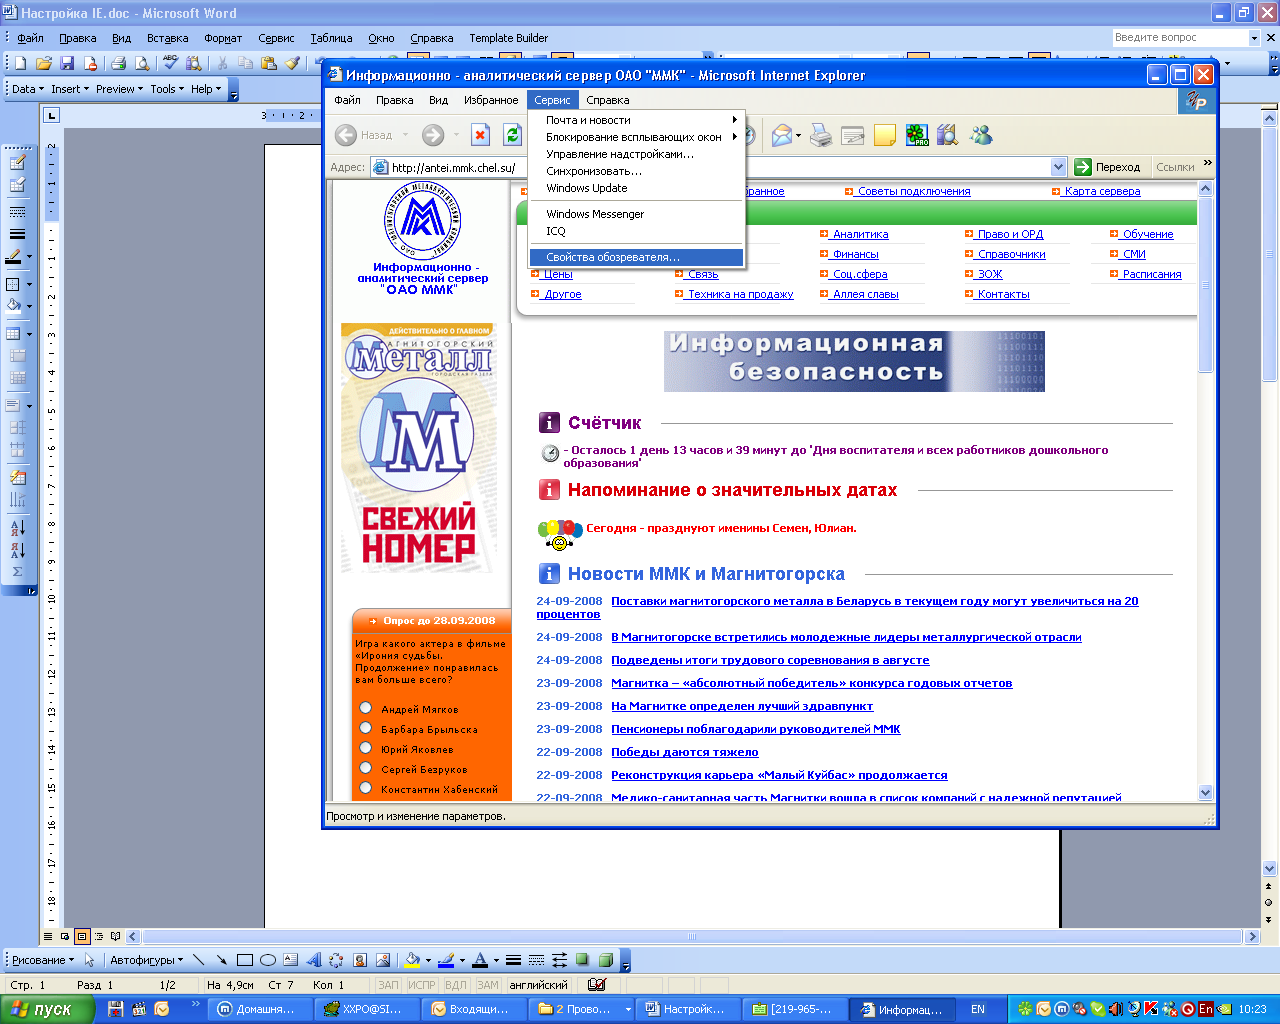Click the Research books icon in IE toolbar
The height and width of the screenshot is (1024, 1280).
(948, 135)
